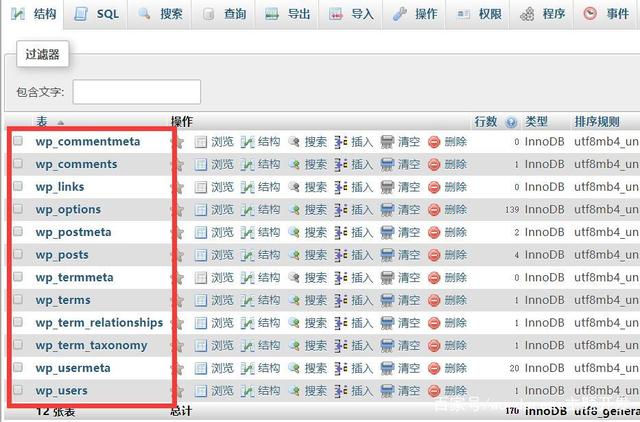The image size is (640, 422).
Task: Switch to the SQL tab
Action: 96,14
